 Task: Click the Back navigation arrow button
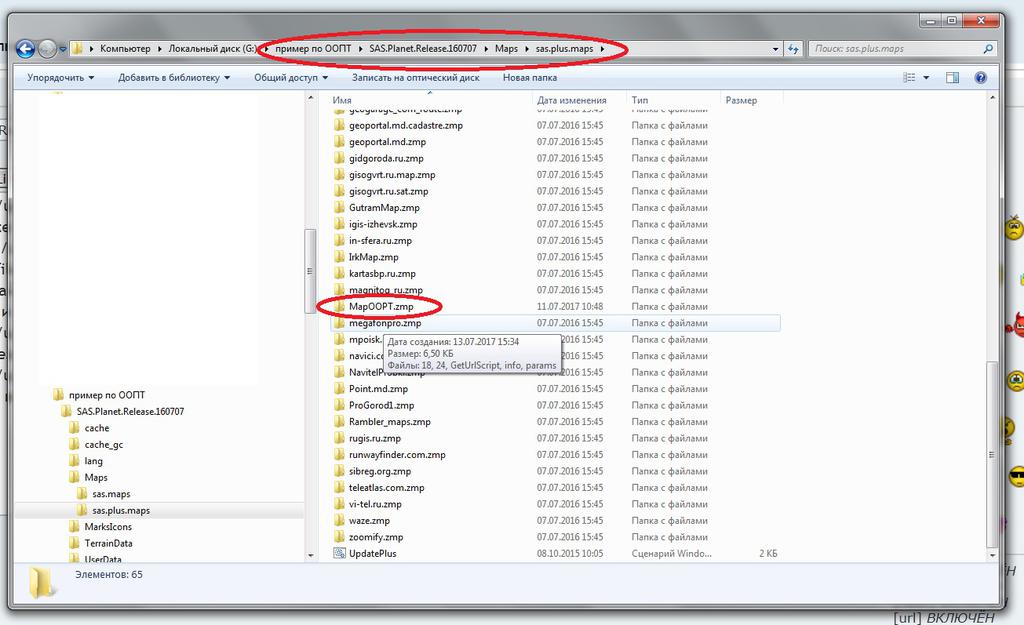(x=26, y=48)
